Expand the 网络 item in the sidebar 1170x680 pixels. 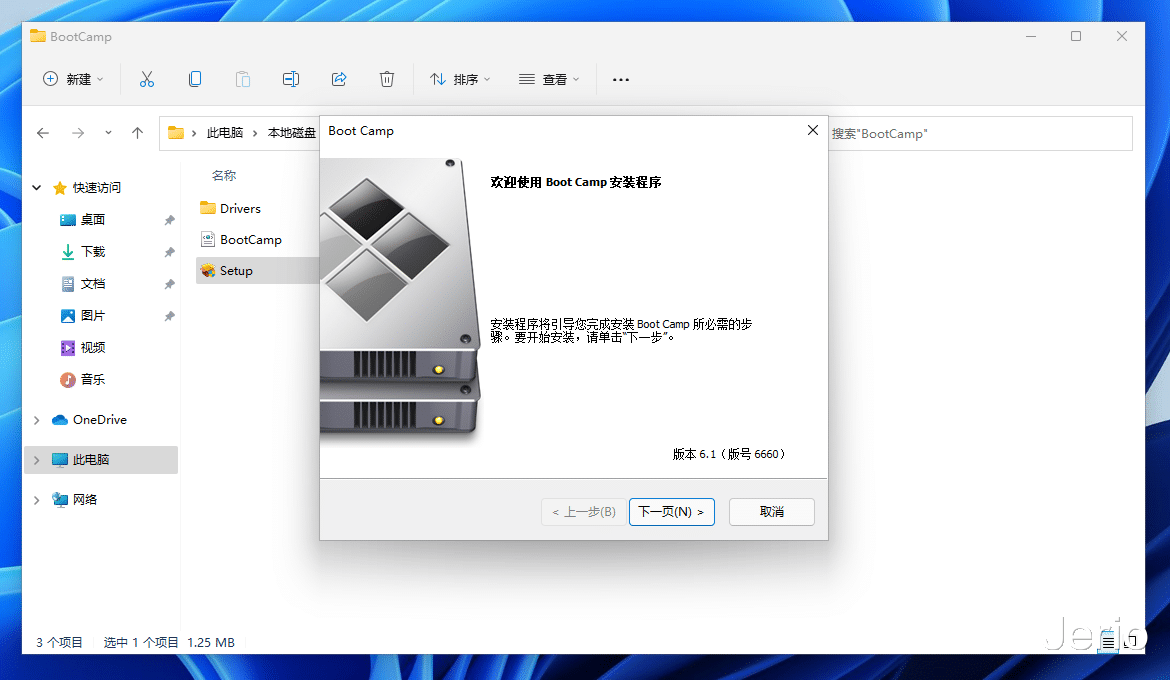pos(37,499)
